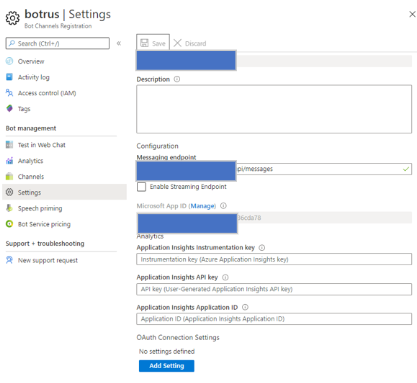Open Analytics in sidebar

(x=30, y=161)
